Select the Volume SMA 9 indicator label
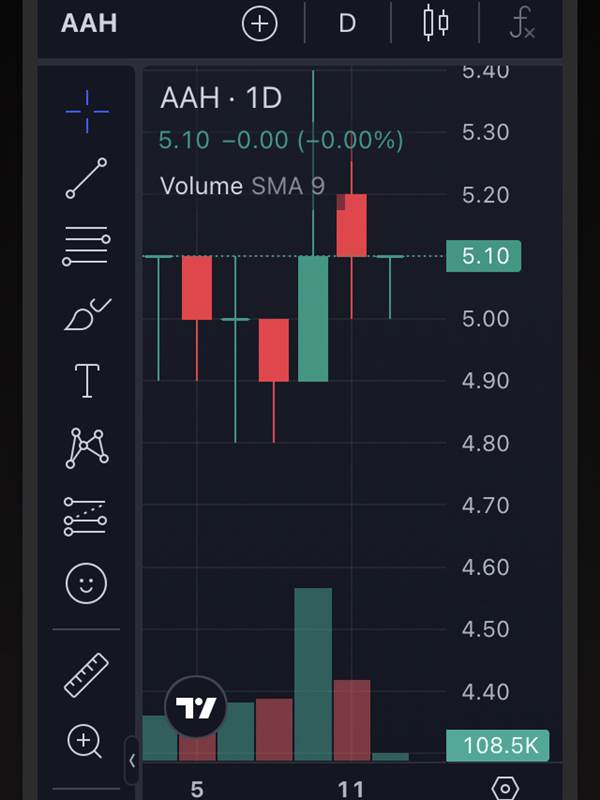This screenshot has width=600, height=800. pos(242,186)
